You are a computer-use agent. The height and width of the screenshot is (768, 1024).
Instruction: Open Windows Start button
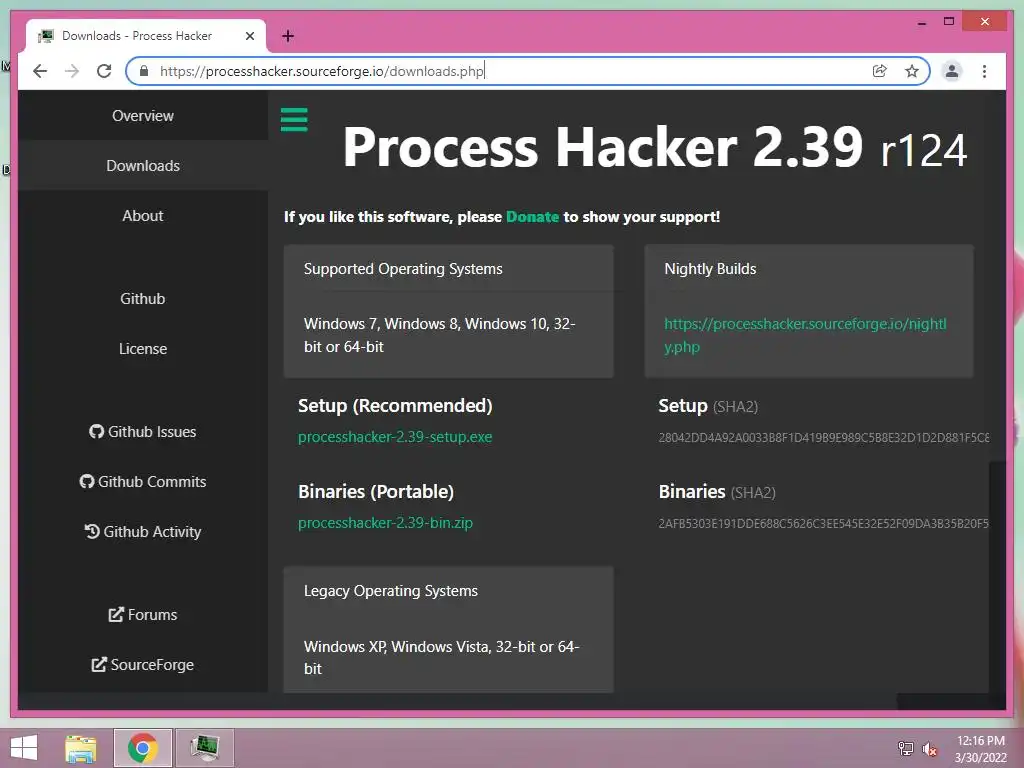pyautogui.click(x=24, y=748)
